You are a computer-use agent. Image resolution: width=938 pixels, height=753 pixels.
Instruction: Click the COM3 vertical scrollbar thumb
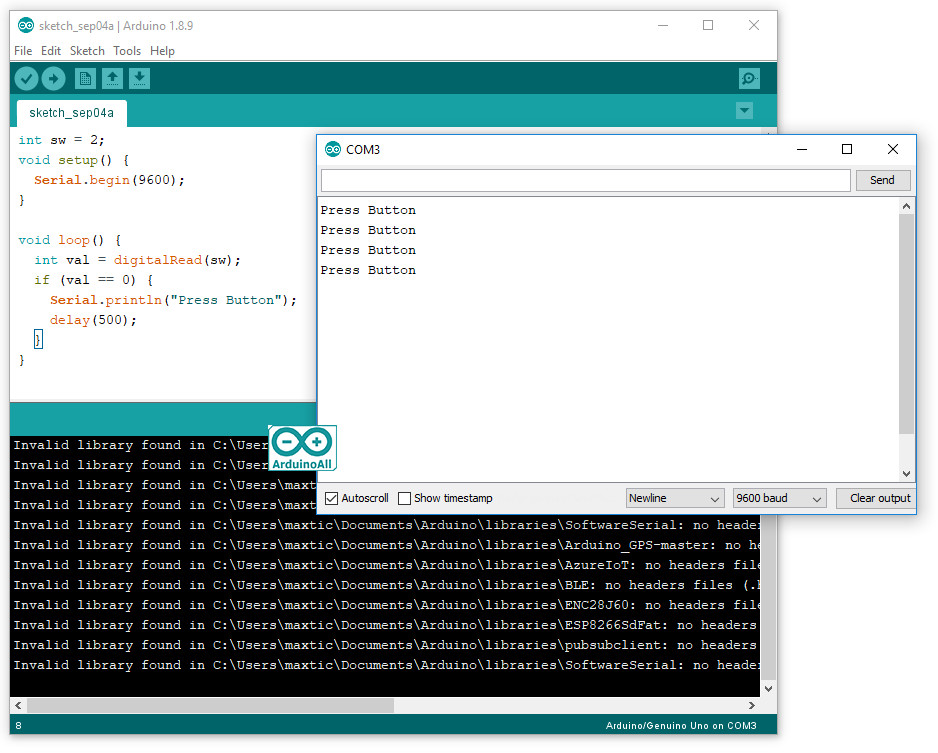[x=906, y=324]
